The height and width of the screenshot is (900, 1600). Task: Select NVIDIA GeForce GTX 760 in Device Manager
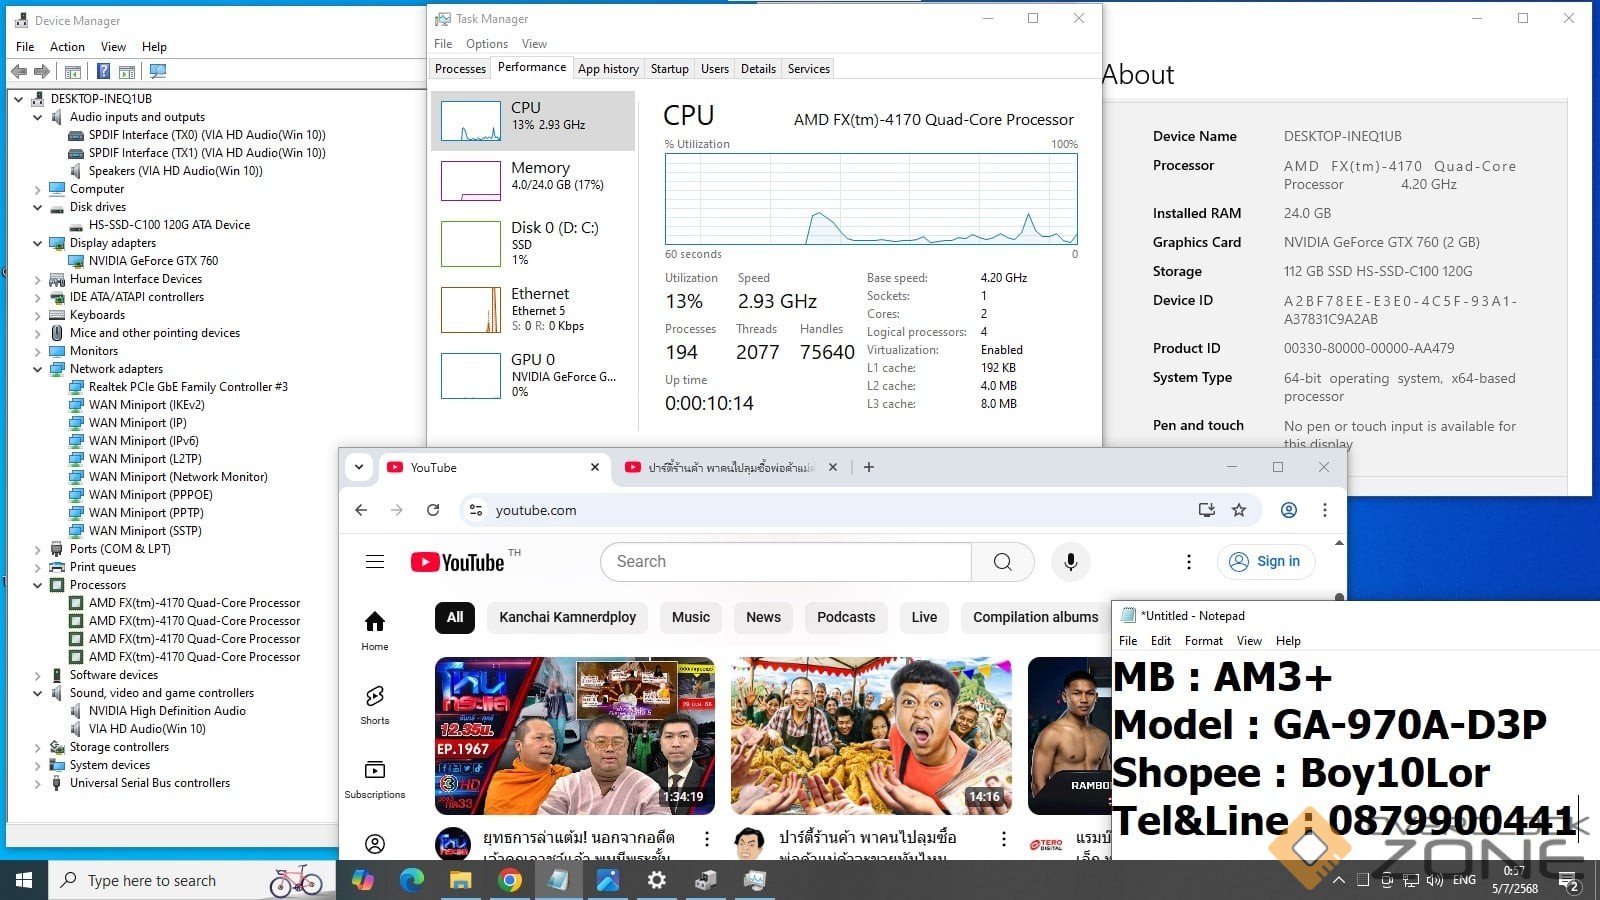[153, 261]
